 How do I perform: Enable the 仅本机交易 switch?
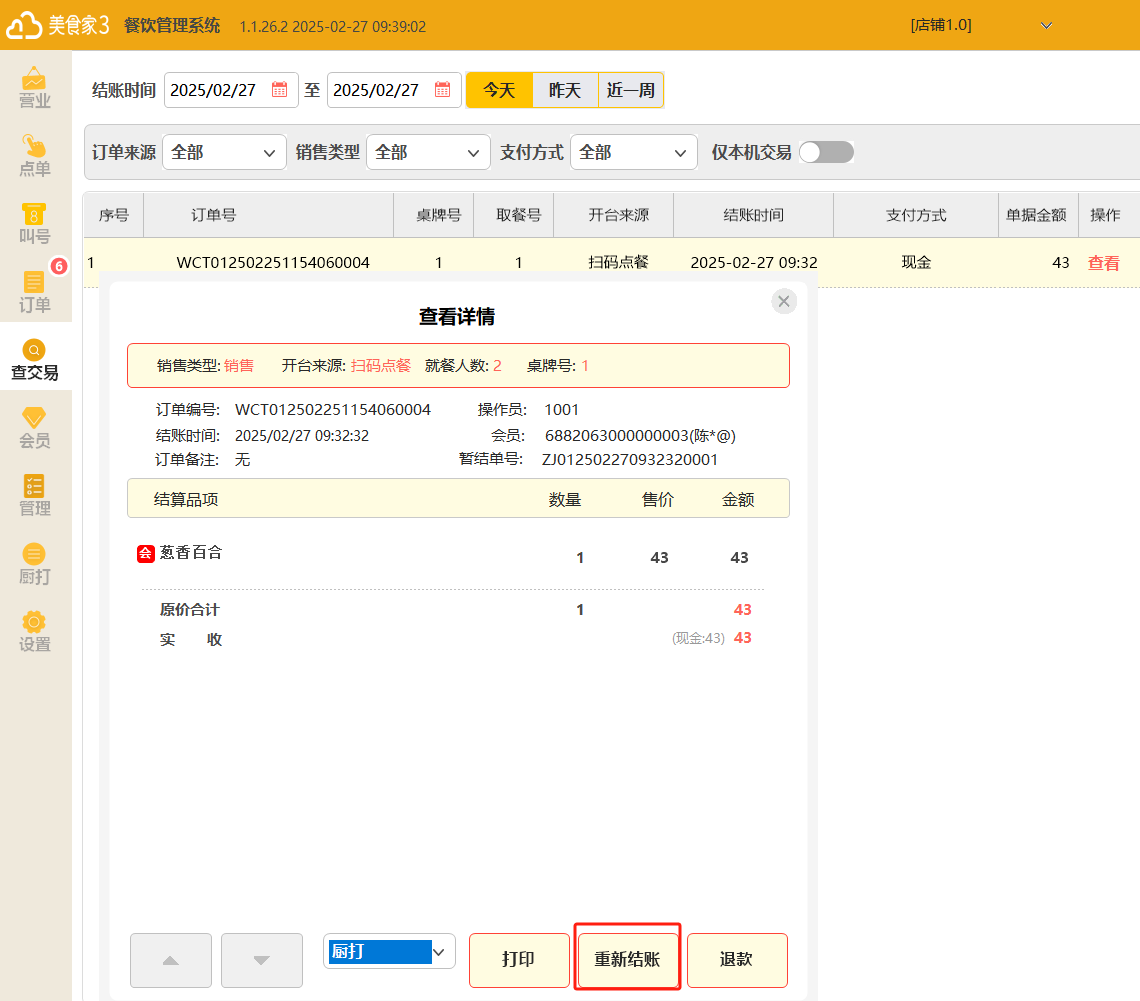coord(826,152)
